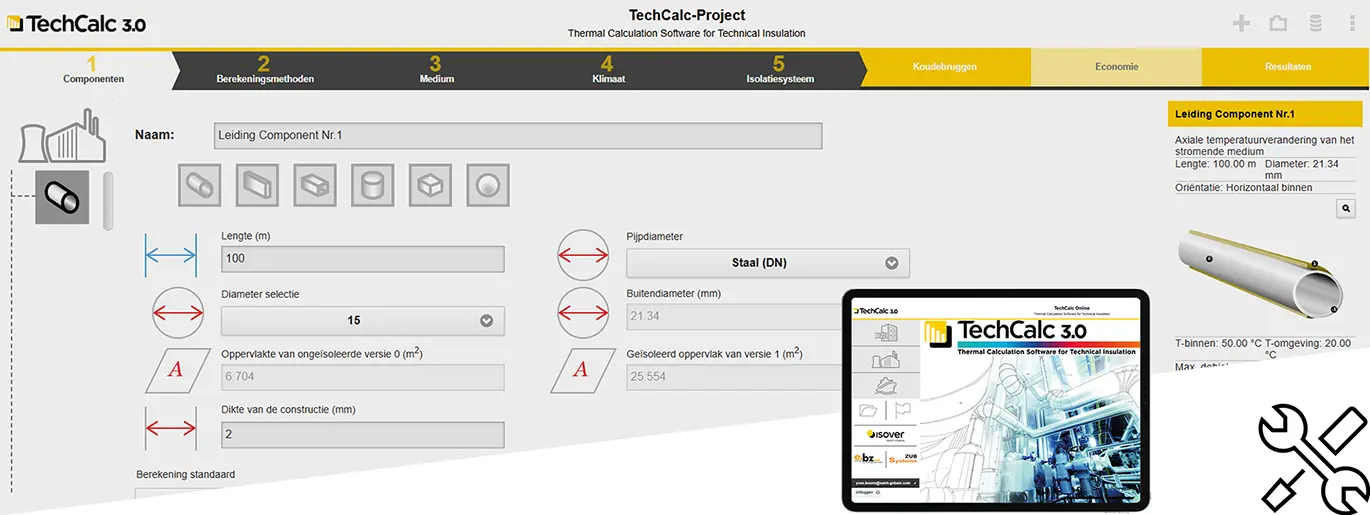Open the Pijpdiameter dropdown showing Staal (DN)

[x=768, y=263]
